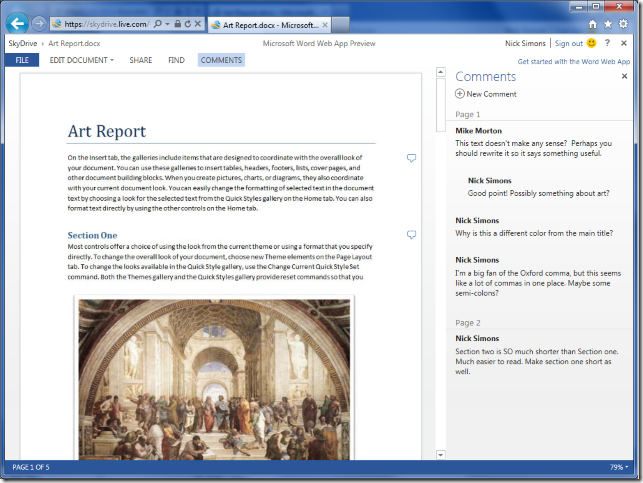The width and height of the screenshot is (643, 483).
Task: Click the New Comment button
Action: [x=486, y=94]
